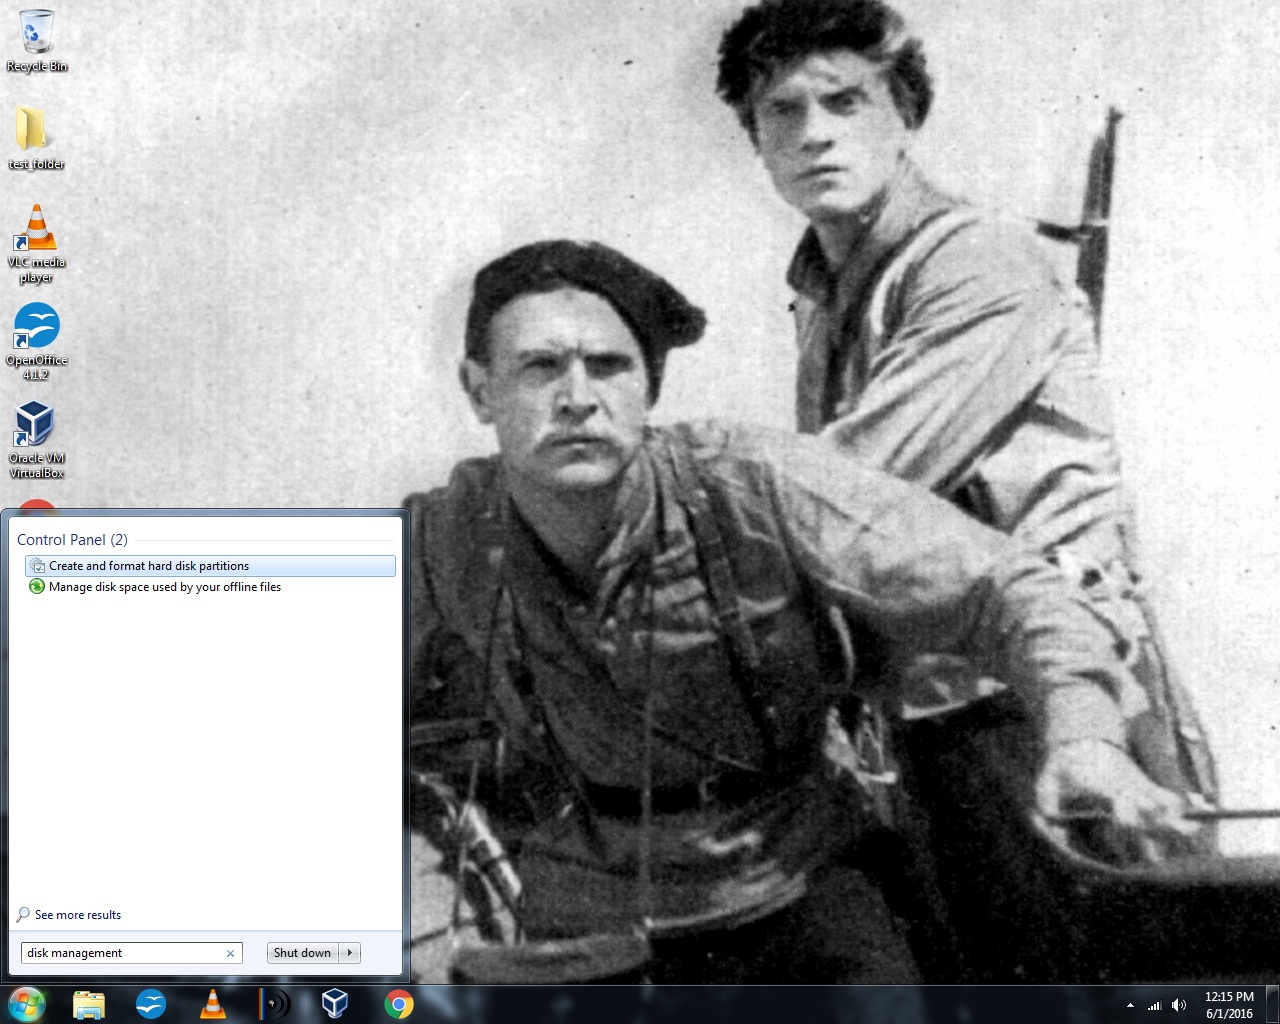Image resolution: width=1280 pixels, height=1024 pixels.
Task: Show hidden system tray icons
Action: 1130,1005
